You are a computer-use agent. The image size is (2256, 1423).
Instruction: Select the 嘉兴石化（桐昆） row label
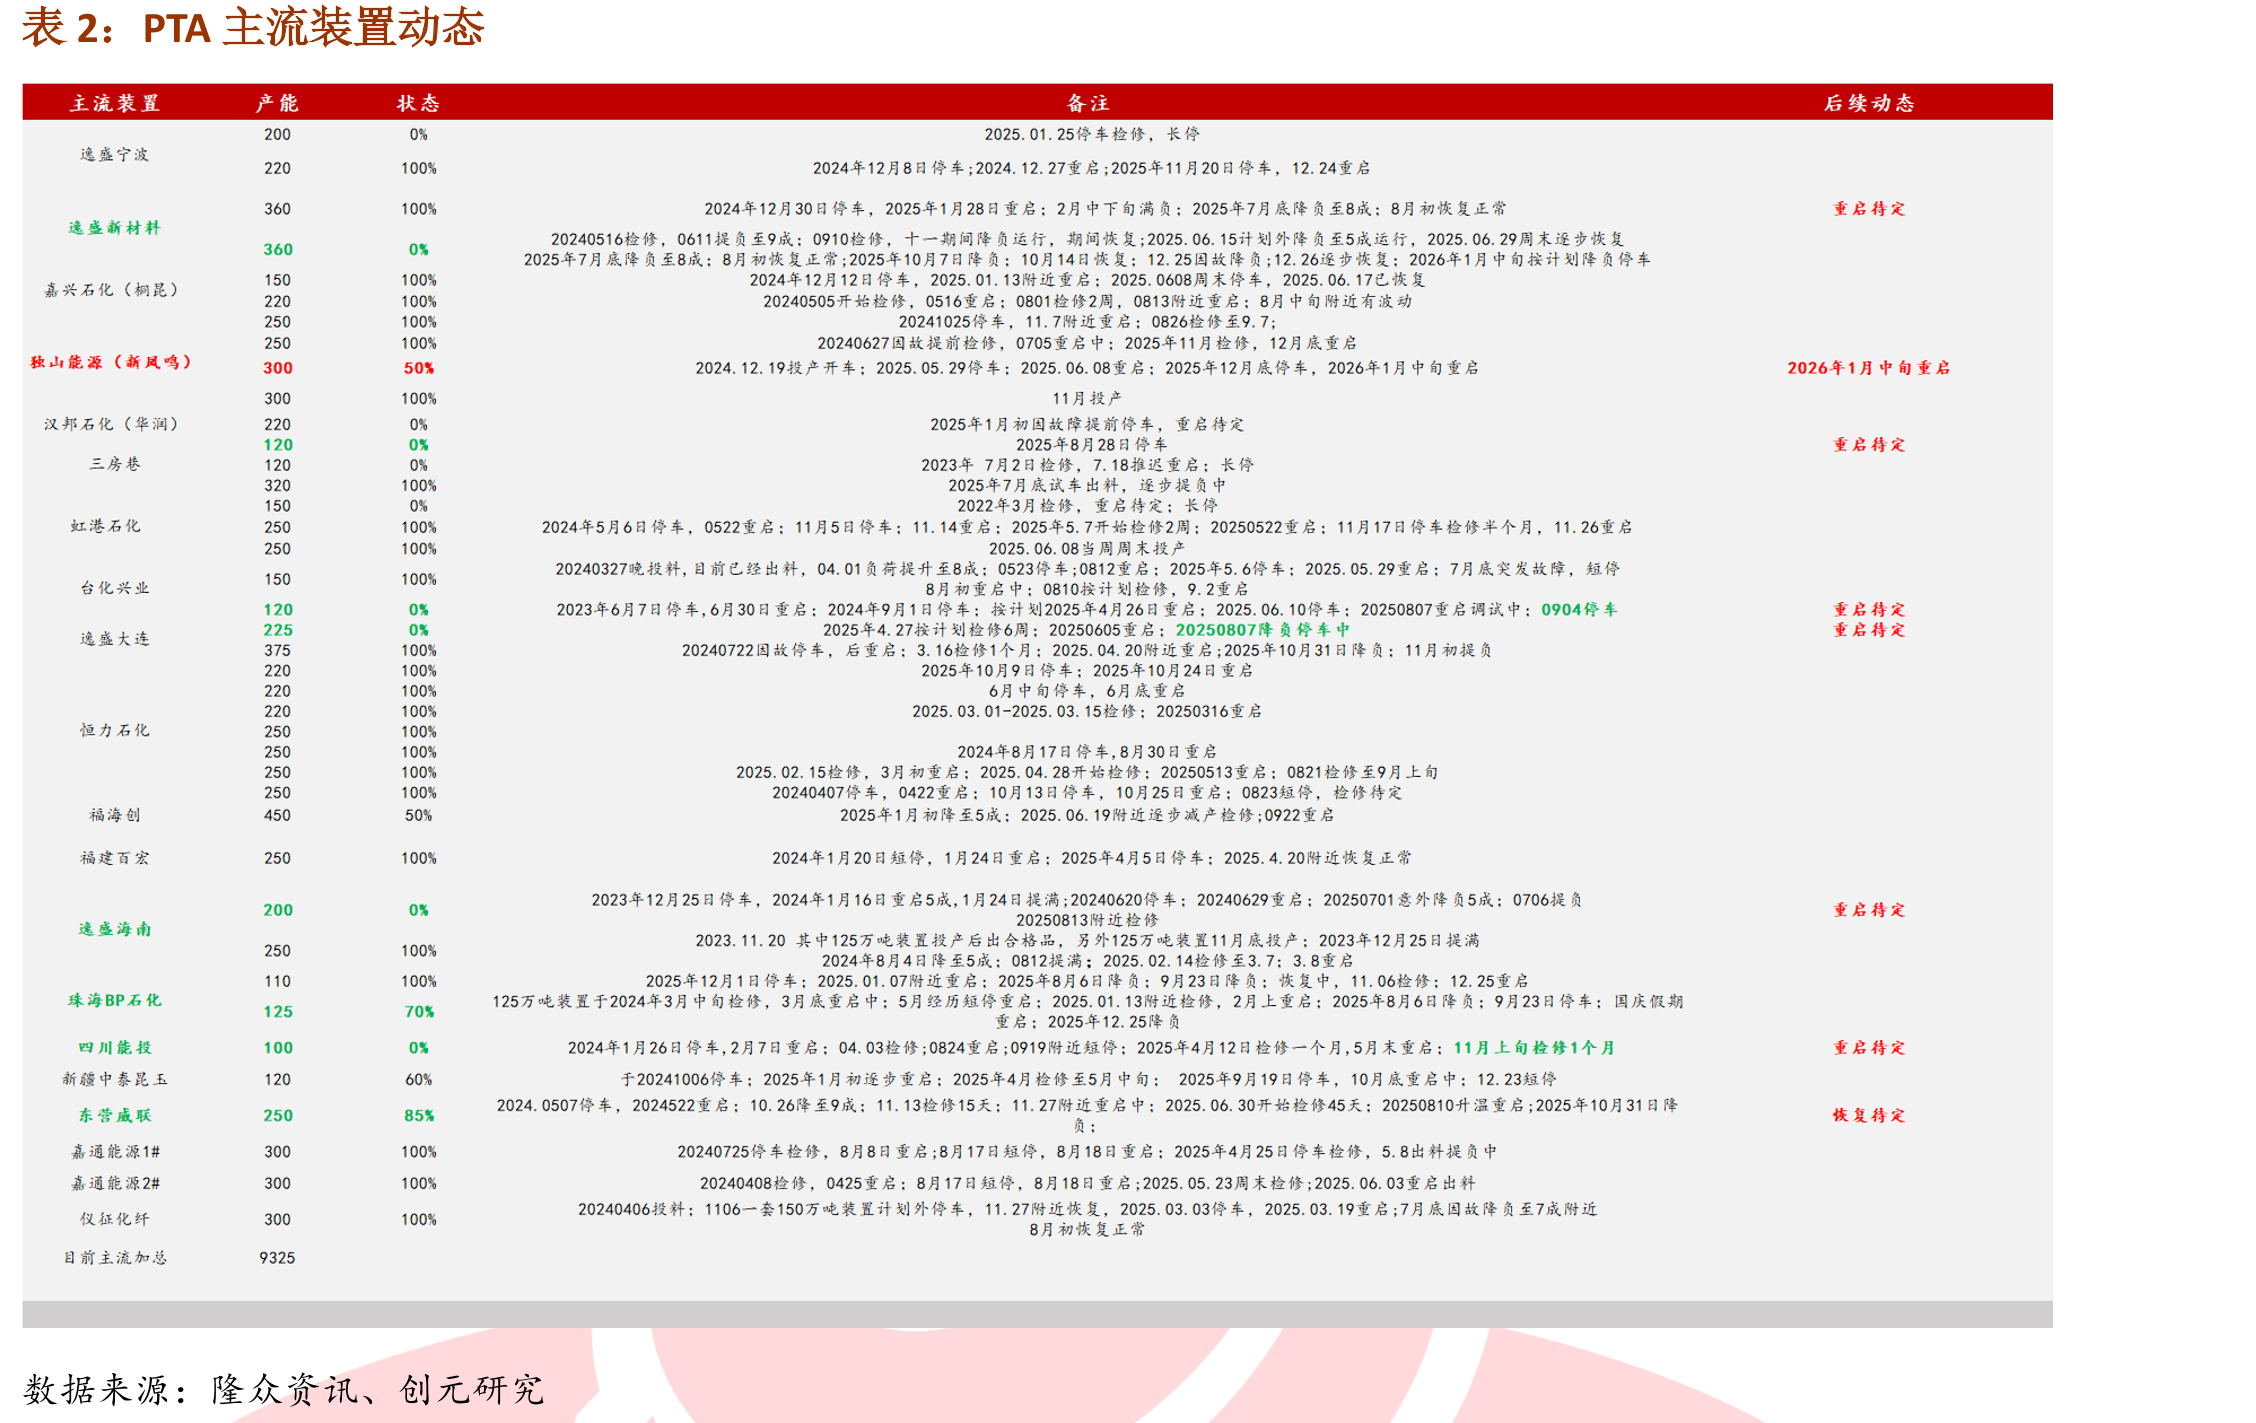(110, 290)
